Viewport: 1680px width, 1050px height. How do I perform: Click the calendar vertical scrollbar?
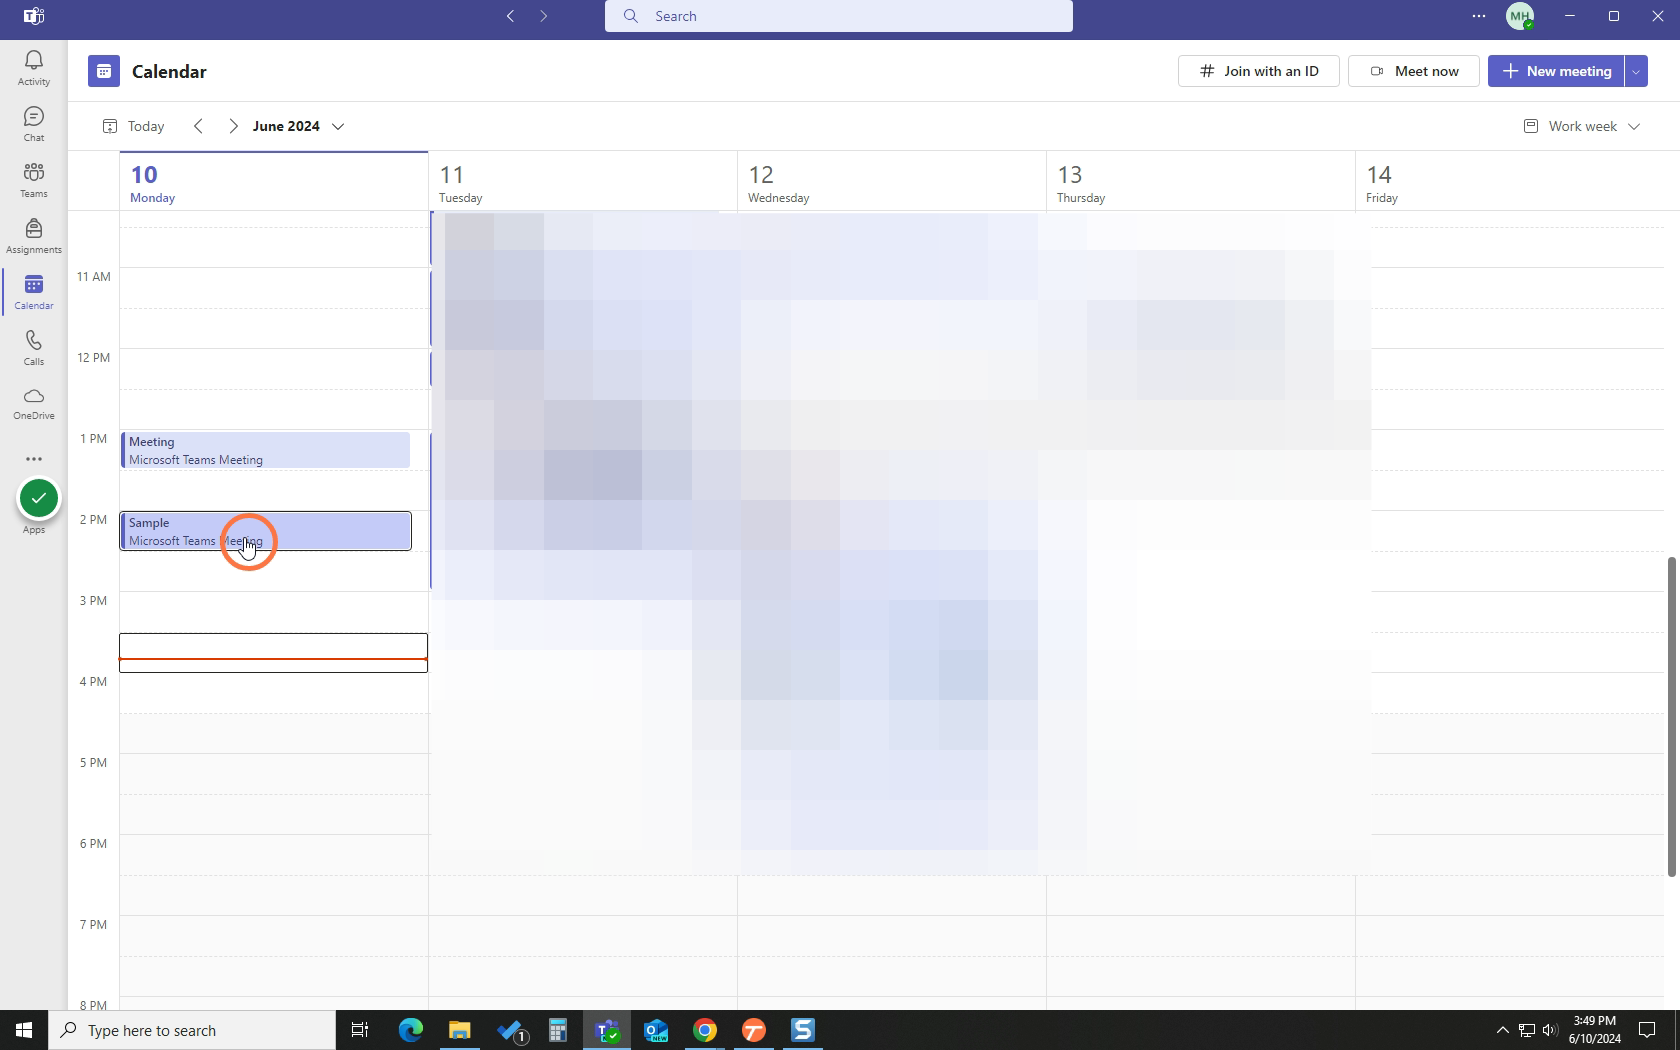(1671, 716)
